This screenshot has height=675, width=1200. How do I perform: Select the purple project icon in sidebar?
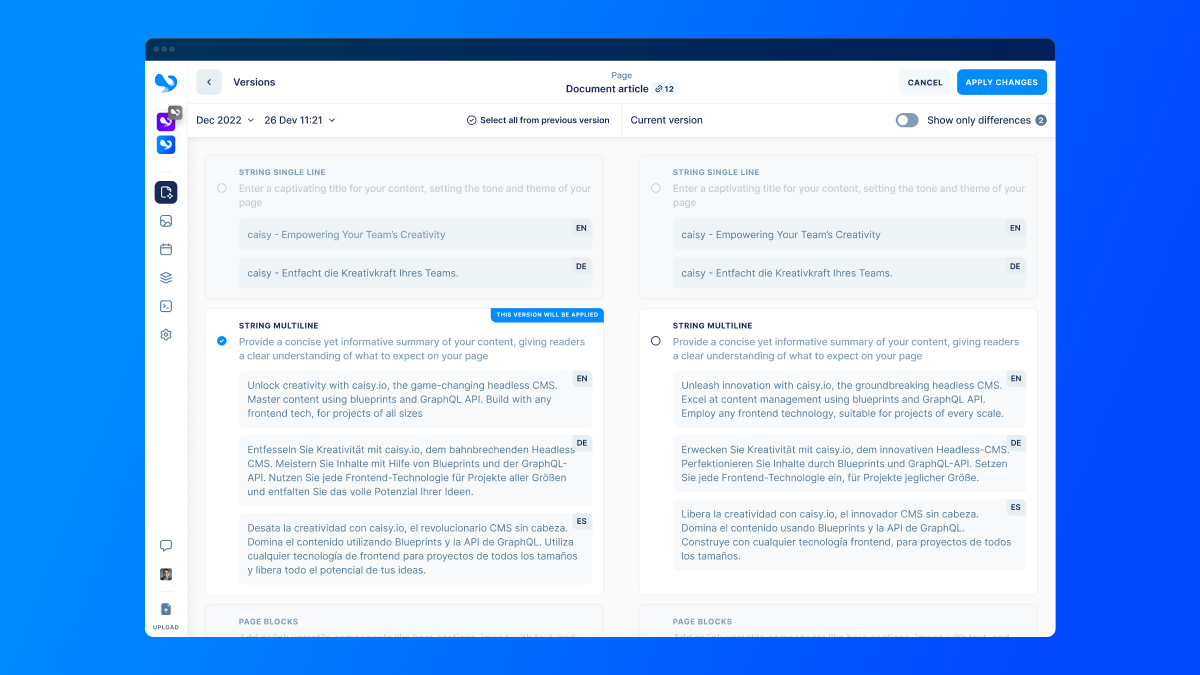pyautogui.click(x=166, y=122)
